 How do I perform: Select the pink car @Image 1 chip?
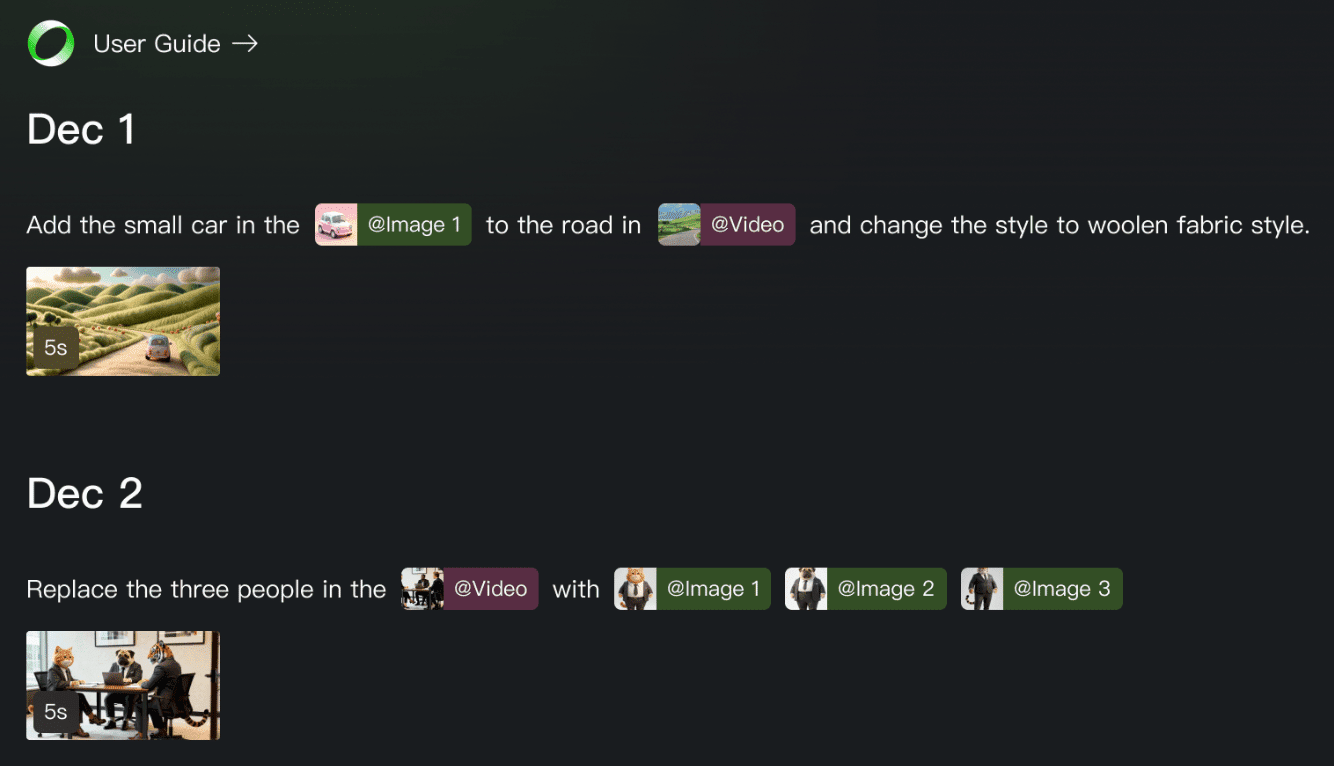tap(393, 225)
